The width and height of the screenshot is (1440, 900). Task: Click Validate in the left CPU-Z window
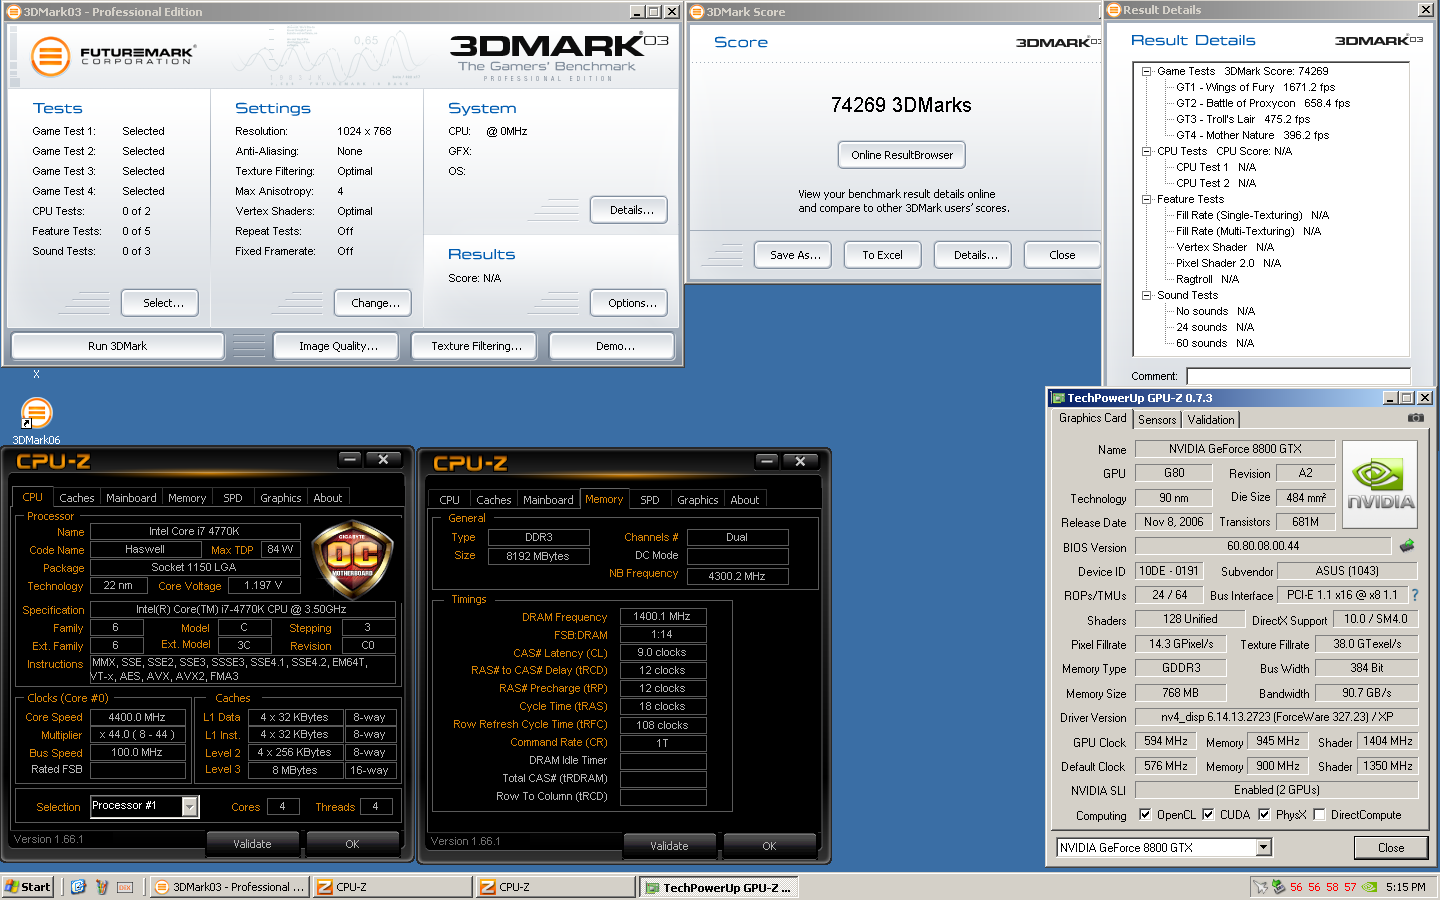(252, 844)
